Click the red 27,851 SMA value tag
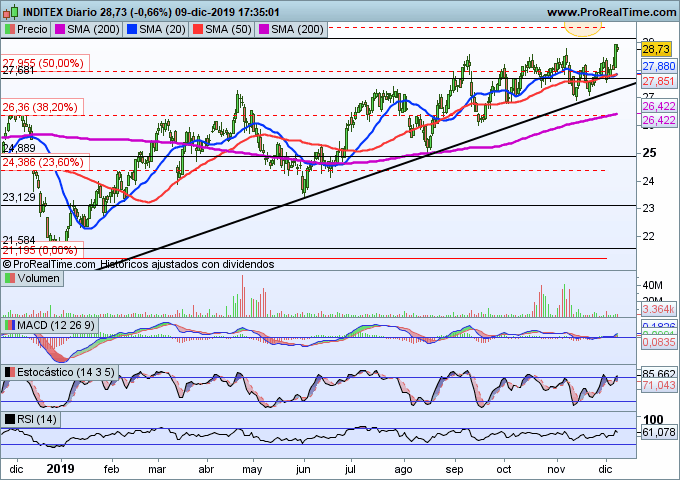Viewport: 680px width, 480px height. (659, 81)
